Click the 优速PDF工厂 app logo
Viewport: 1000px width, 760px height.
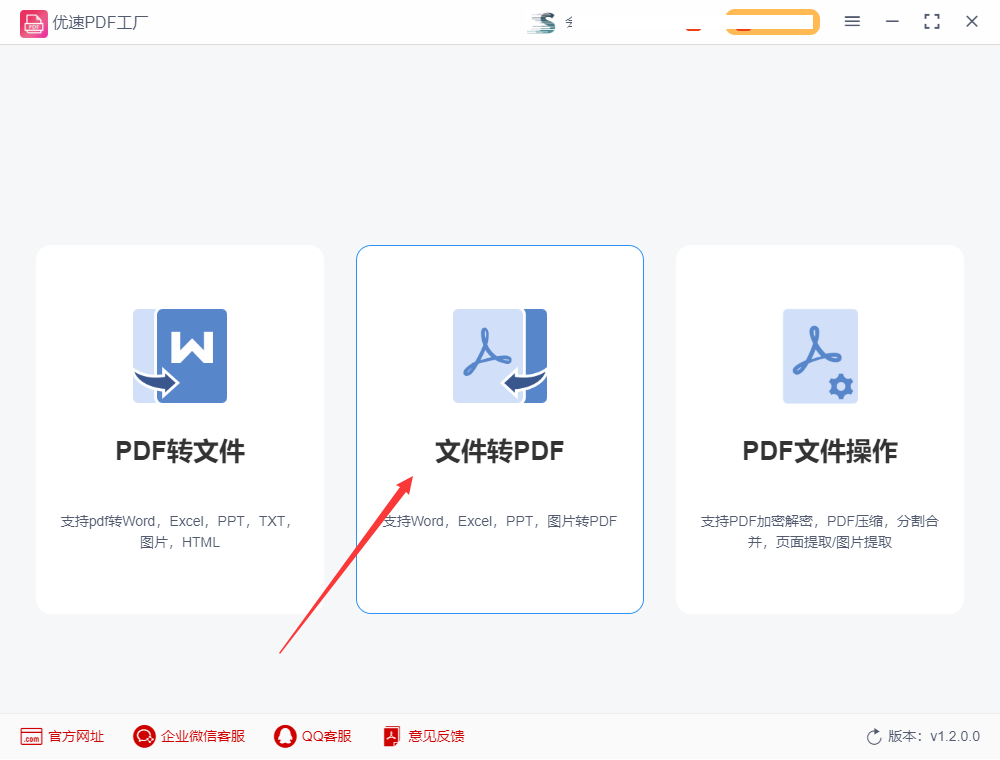click(x=33, y=24)
